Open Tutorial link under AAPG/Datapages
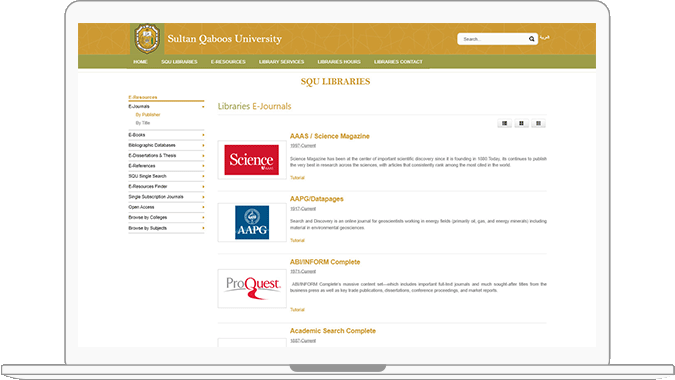 [x=297, y=241]
